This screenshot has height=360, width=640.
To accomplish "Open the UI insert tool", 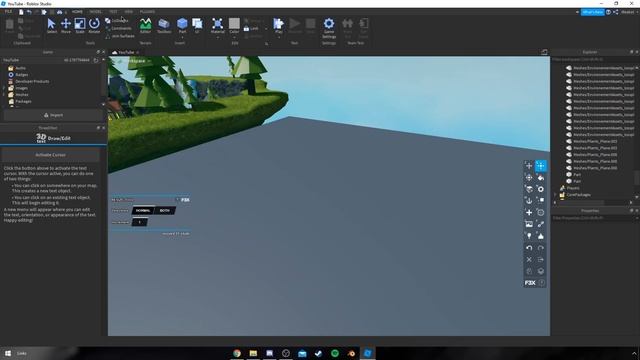I will click(x=197, y=25).
